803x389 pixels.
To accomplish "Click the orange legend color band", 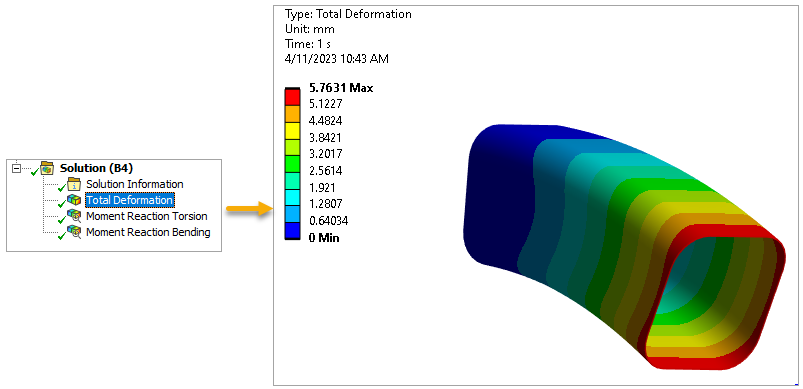I will click(292, 114).
